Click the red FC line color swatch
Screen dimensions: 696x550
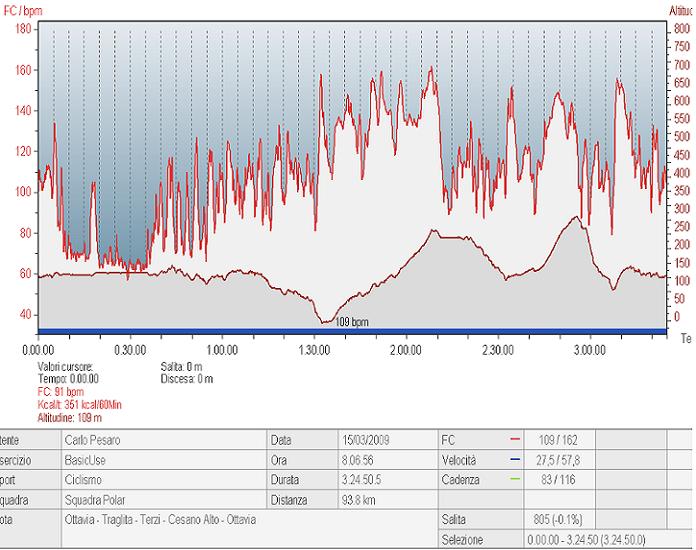tap(515, 440)
